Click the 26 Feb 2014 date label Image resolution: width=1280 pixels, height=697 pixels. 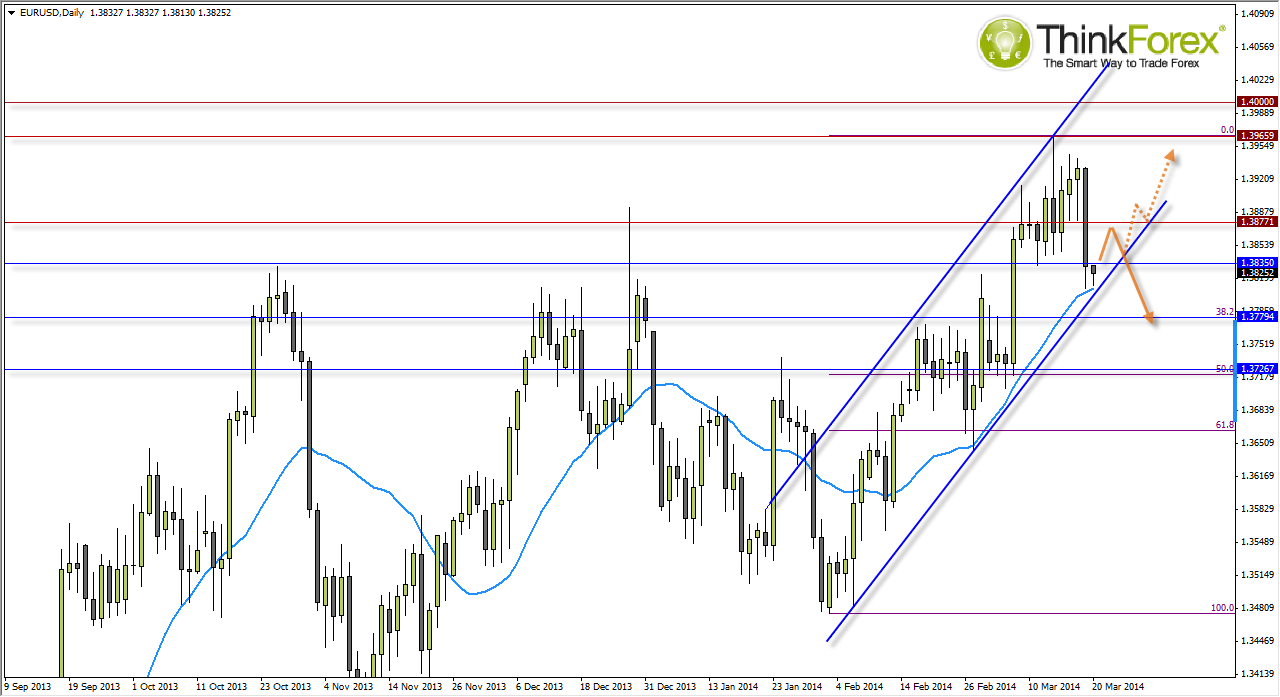990,687
